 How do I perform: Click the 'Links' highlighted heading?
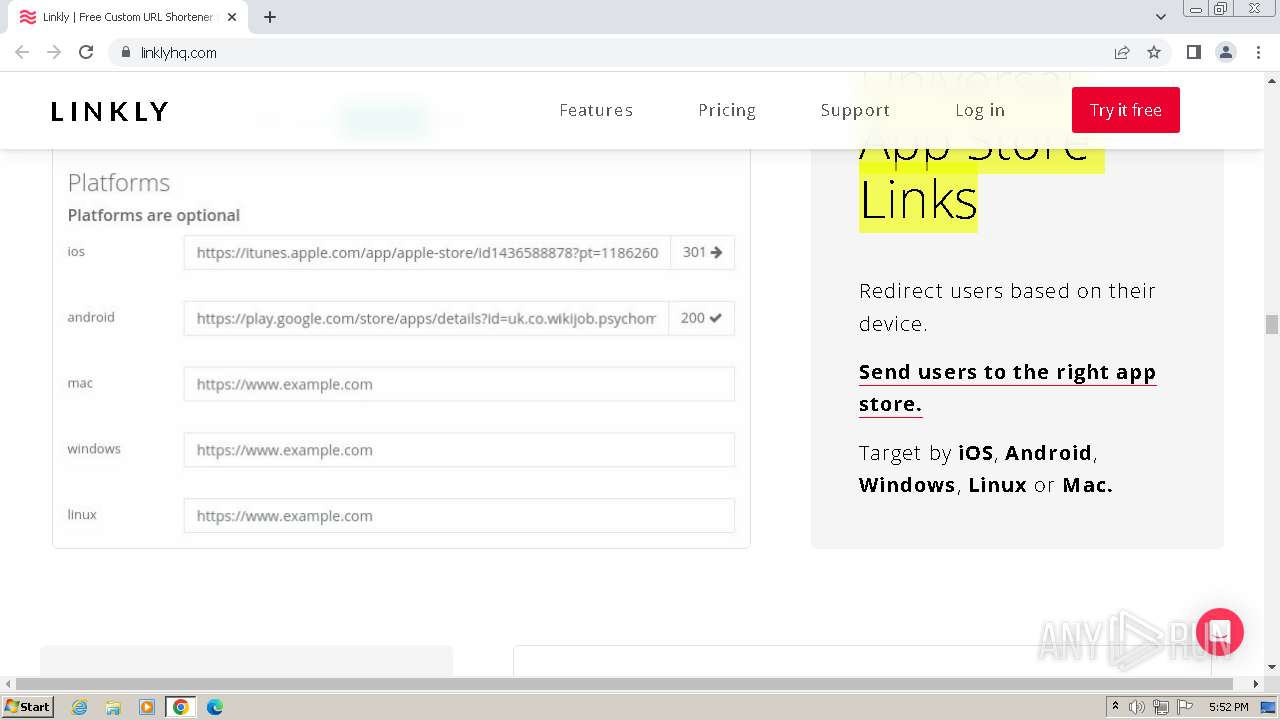pos(918,200)
